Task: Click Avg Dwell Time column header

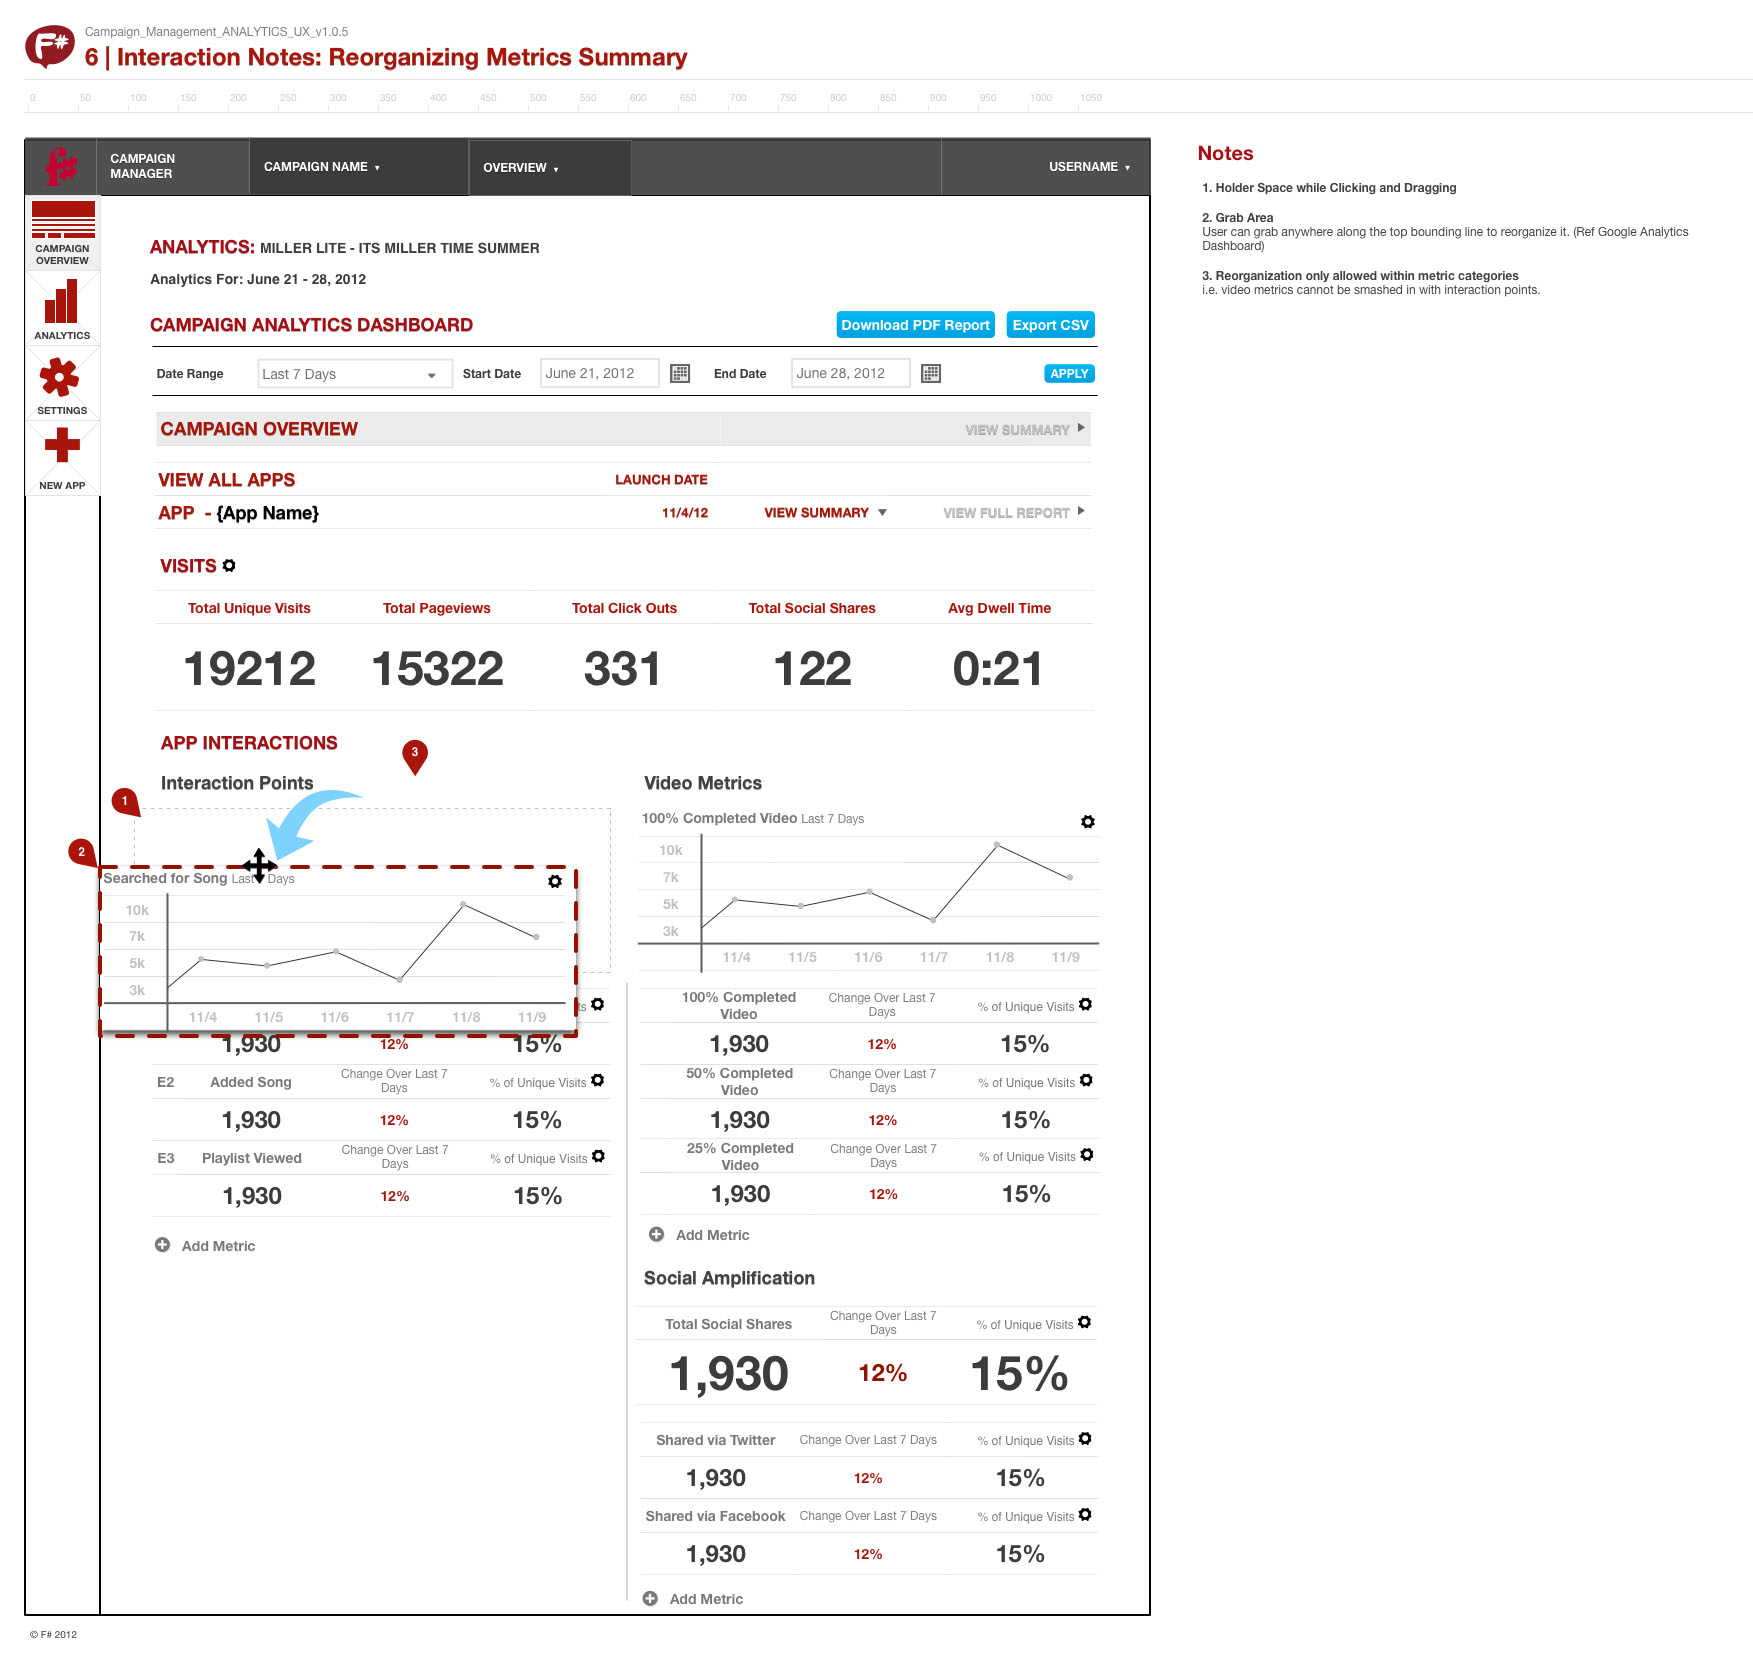Action: [1000, 608]
